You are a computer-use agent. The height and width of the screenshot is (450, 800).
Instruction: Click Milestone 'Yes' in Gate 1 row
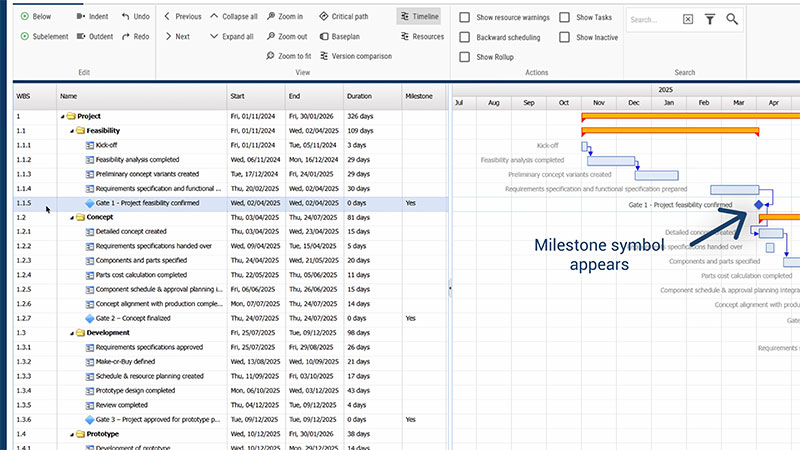click(x=411, y=203)
